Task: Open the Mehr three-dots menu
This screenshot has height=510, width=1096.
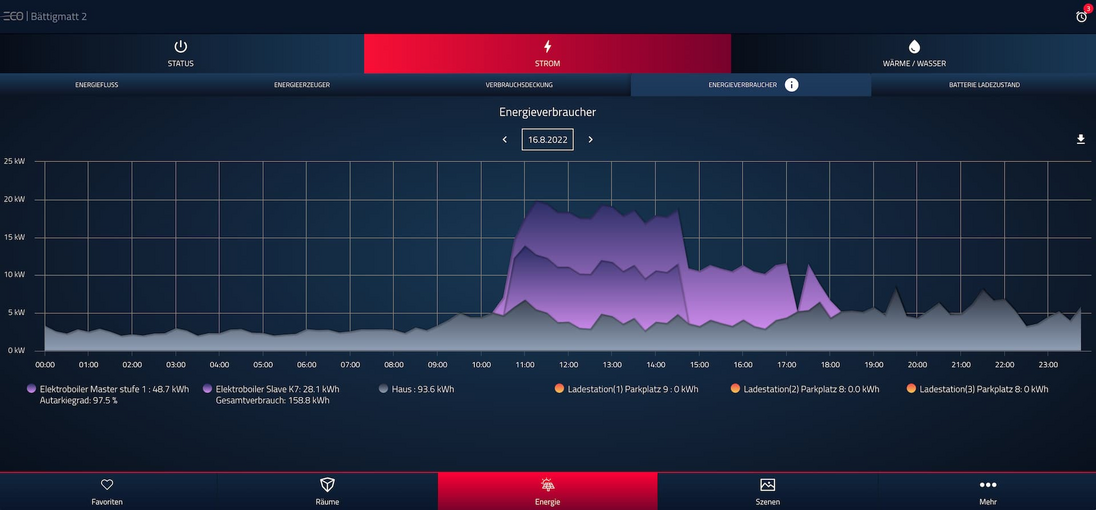Action: [x=987, y=485]
